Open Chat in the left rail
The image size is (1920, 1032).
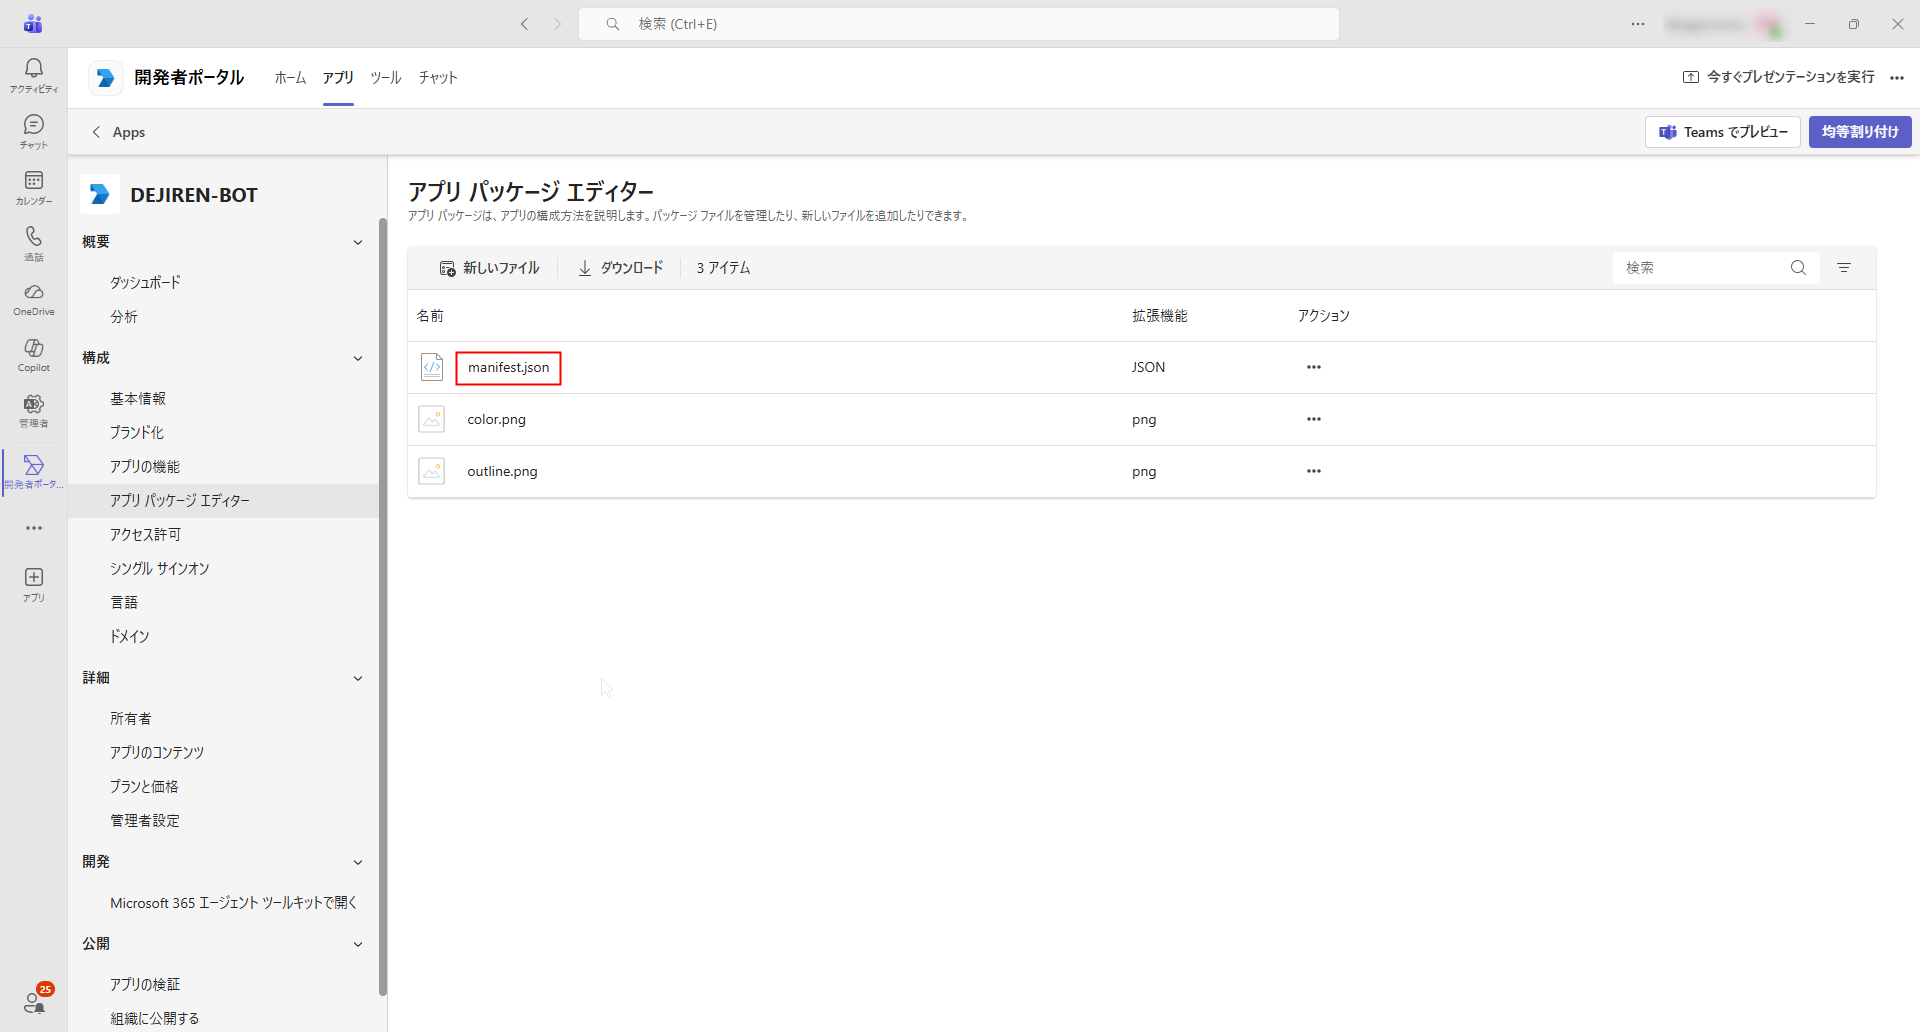click(34, 131)
